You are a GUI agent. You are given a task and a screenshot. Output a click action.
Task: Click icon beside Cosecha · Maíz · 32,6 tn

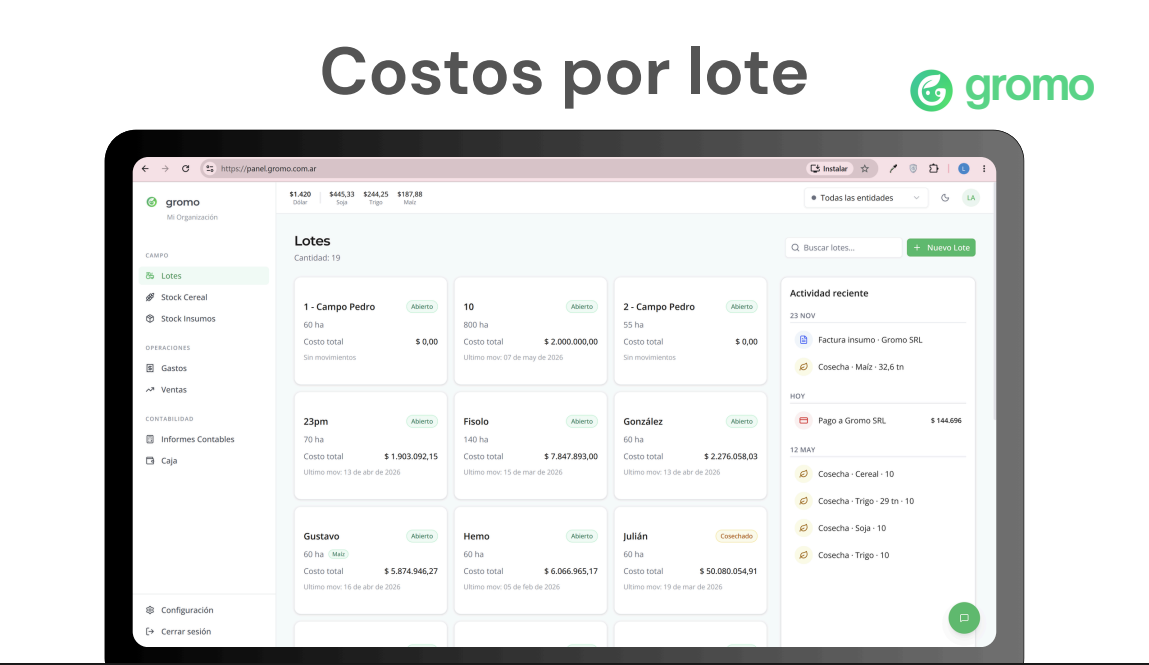click(804, 367)
